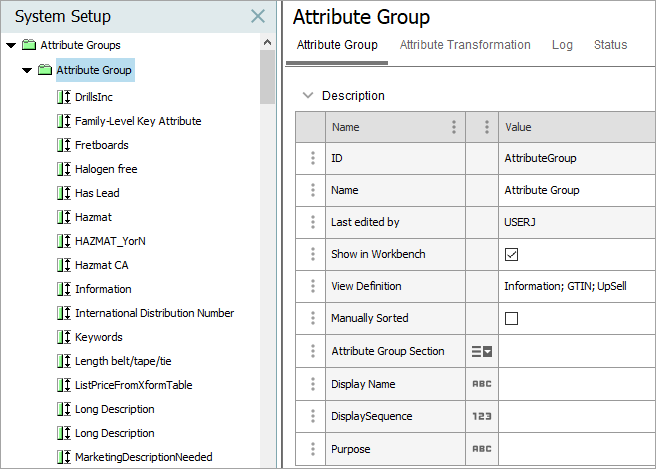656x469 pixels.
Task: Click the ABC text icon for Display Name
Action: click(482, 384)
